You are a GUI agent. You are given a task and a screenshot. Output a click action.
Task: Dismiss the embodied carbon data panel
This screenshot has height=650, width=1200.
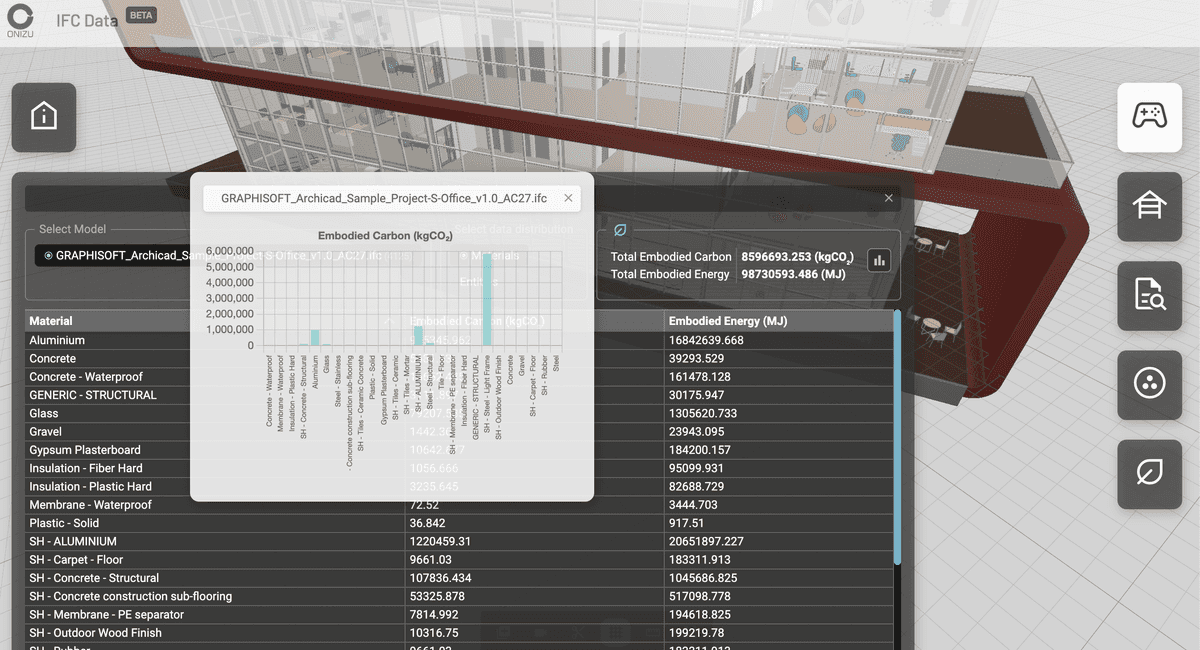coord(888,198)
